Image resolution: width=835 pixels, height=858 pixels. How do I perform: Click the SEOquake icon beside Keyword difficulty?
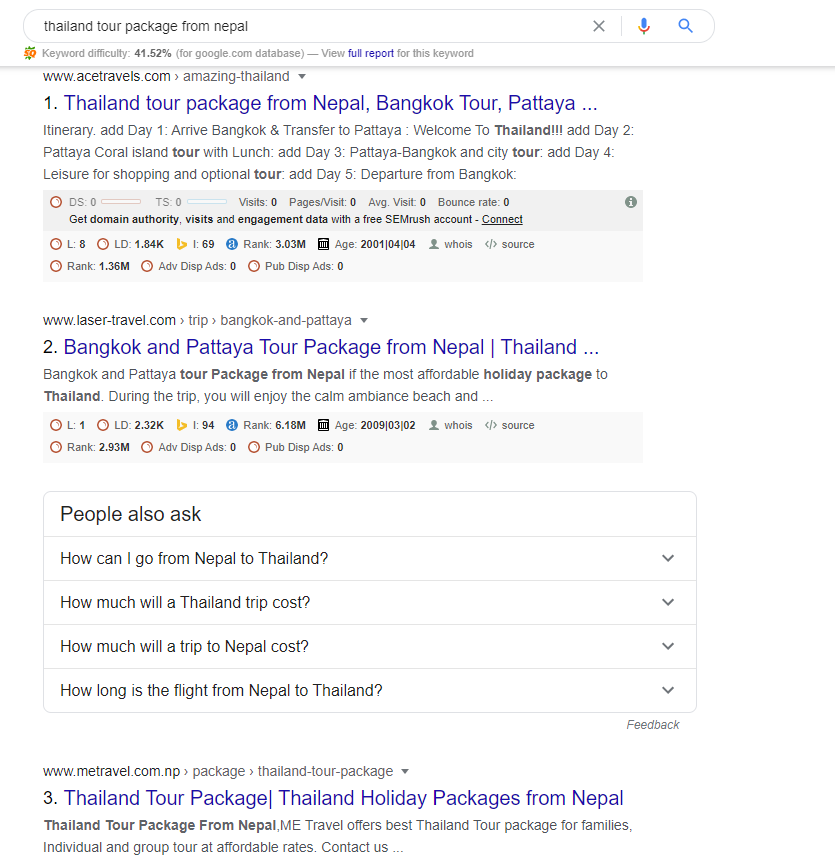click(x=30, y=53)
